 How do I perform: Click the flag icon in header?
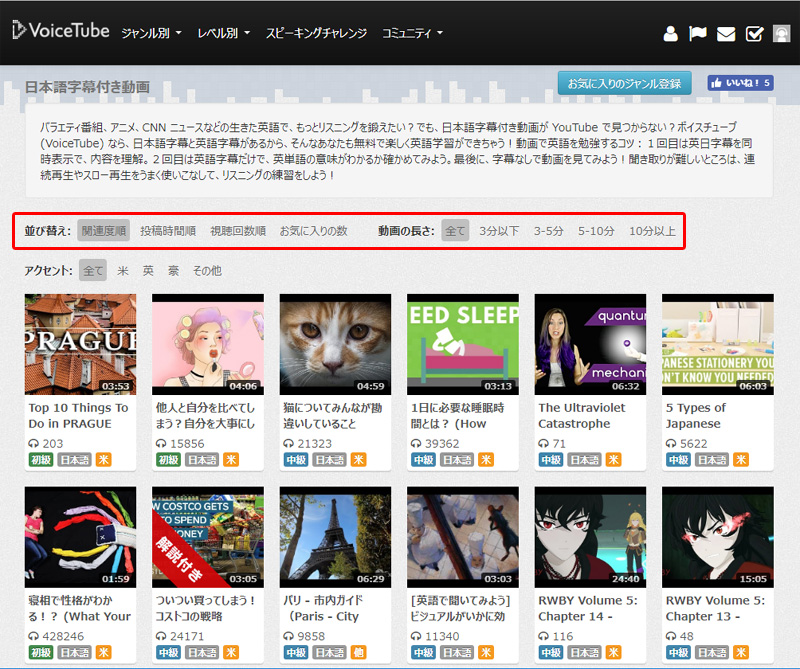point(698,34)
